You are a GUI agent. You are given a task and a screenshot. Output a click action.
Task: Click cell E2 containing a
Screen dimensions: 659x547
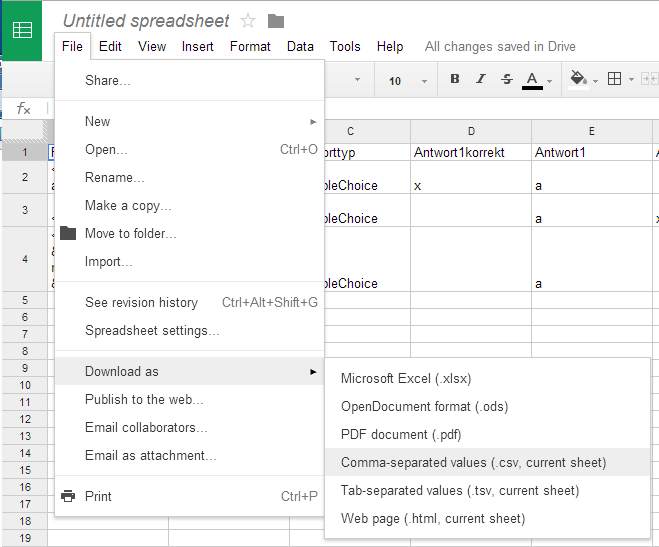[x=592, y=177]
